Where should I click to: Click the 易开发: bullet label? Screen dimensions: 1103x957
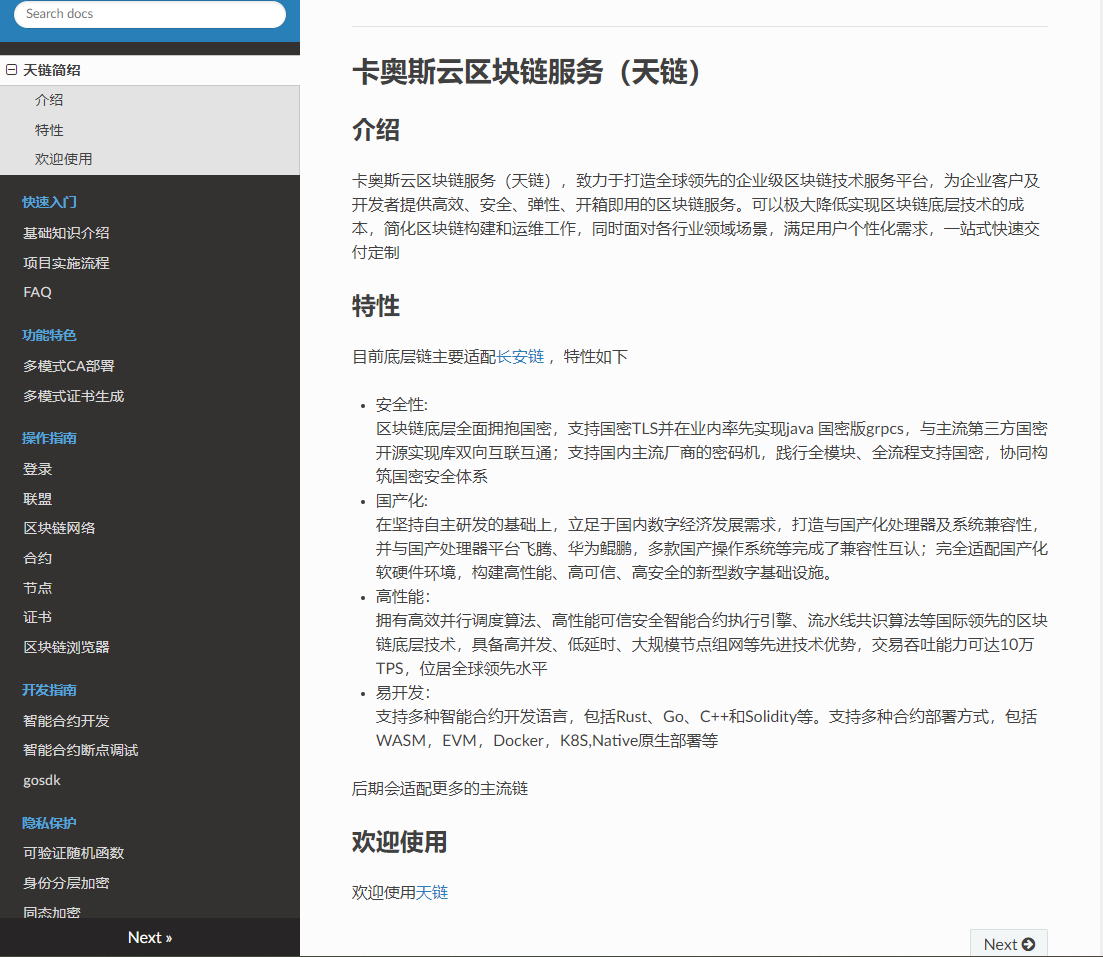(403, 692)
